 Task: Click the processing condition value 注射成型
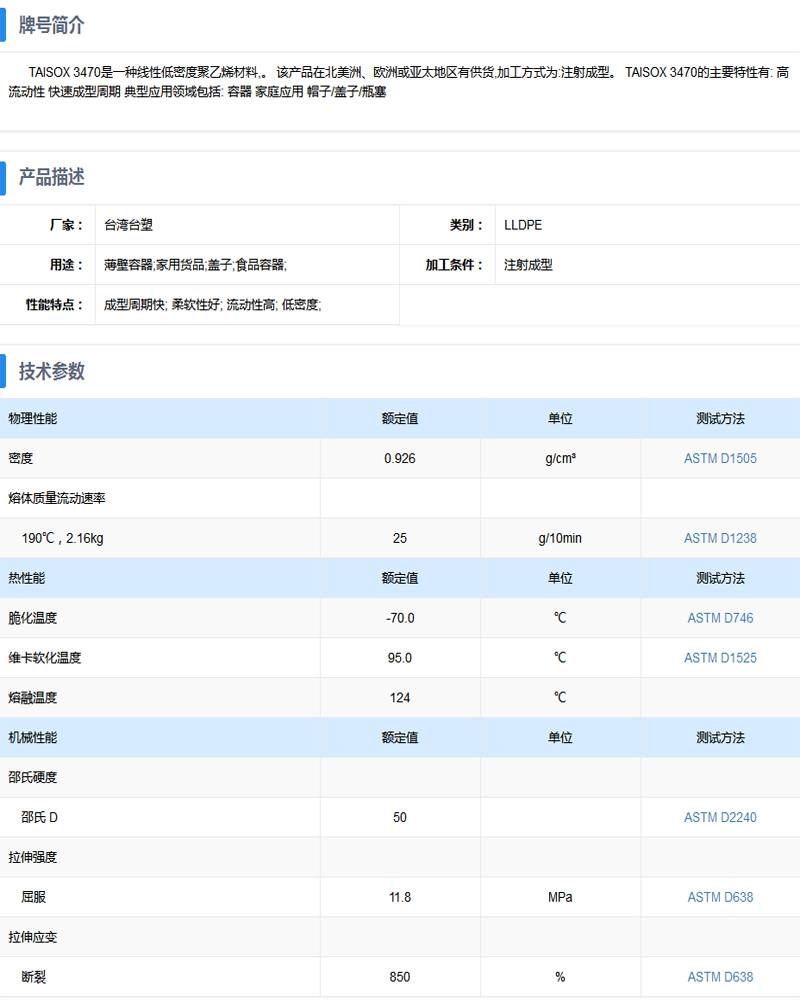528,265
